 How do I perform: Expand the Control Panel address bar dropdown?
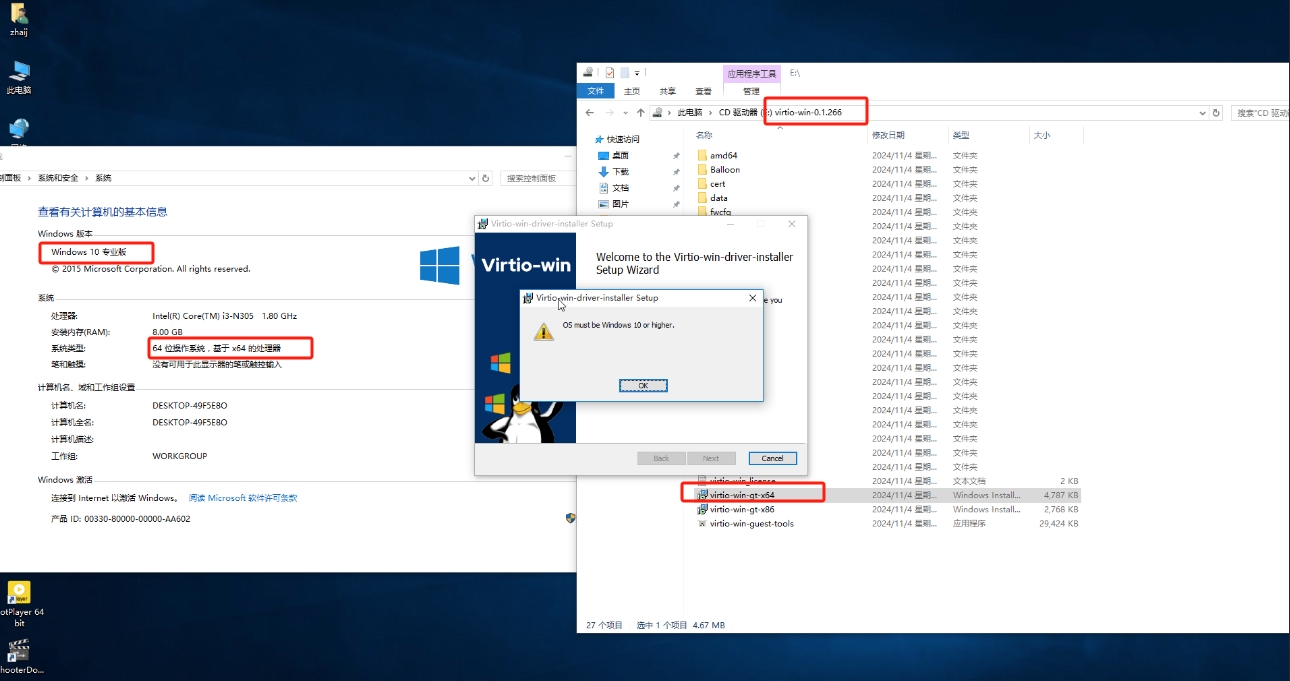[x=472, y=178]
